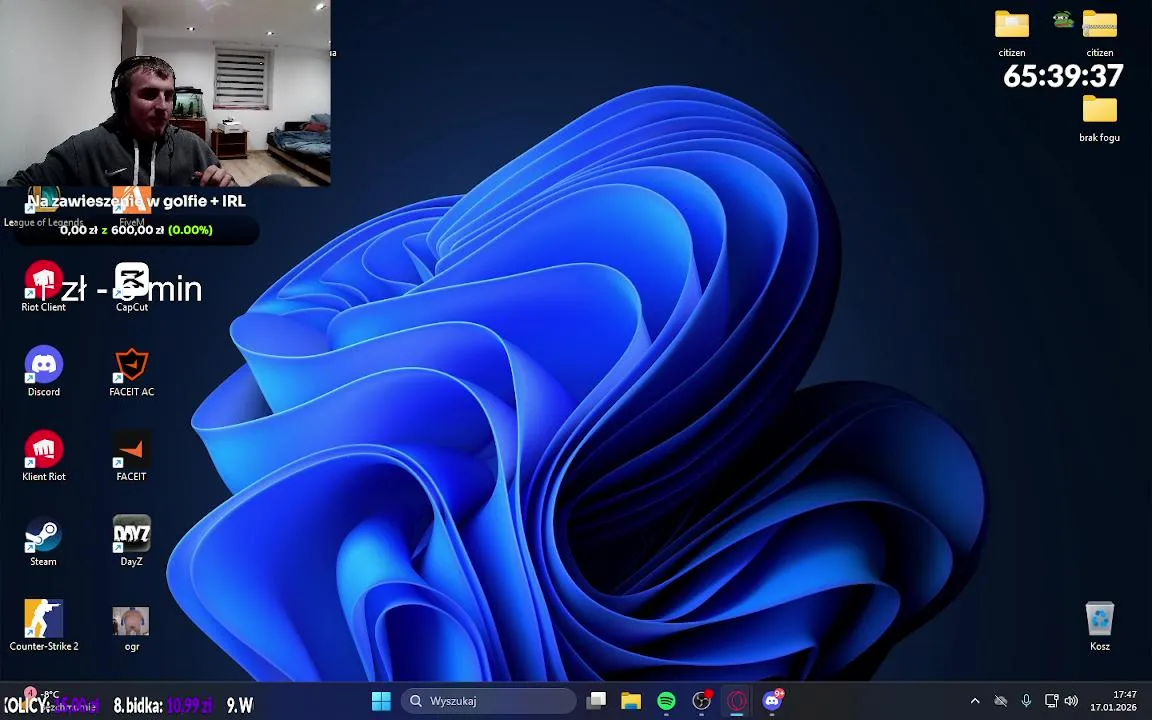
Task: Click the cloud sync tray icon
Action: pyautogui.click(x=1001, y=701)
